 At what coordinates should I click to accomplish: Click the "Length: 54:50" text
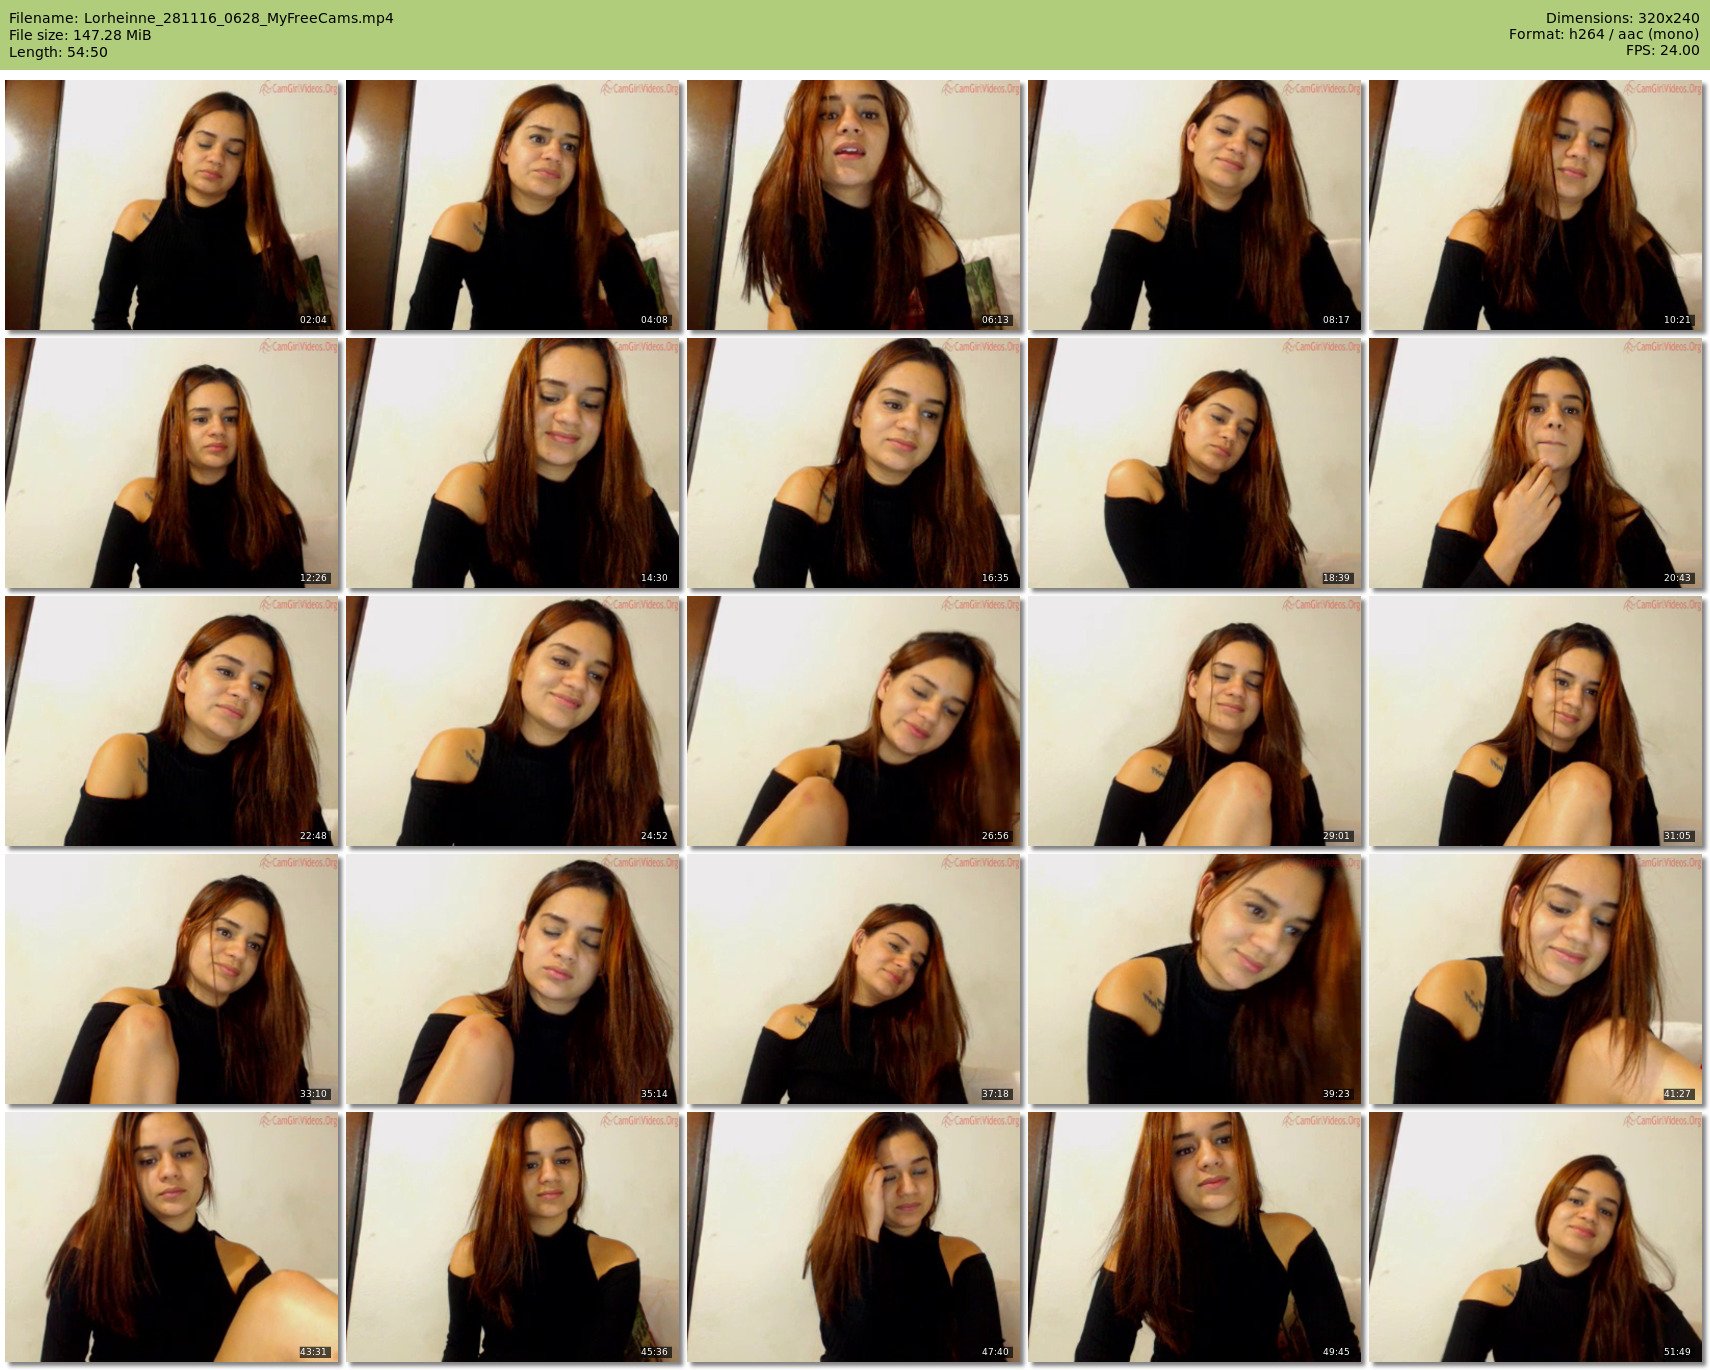click(x=58, y=52)
